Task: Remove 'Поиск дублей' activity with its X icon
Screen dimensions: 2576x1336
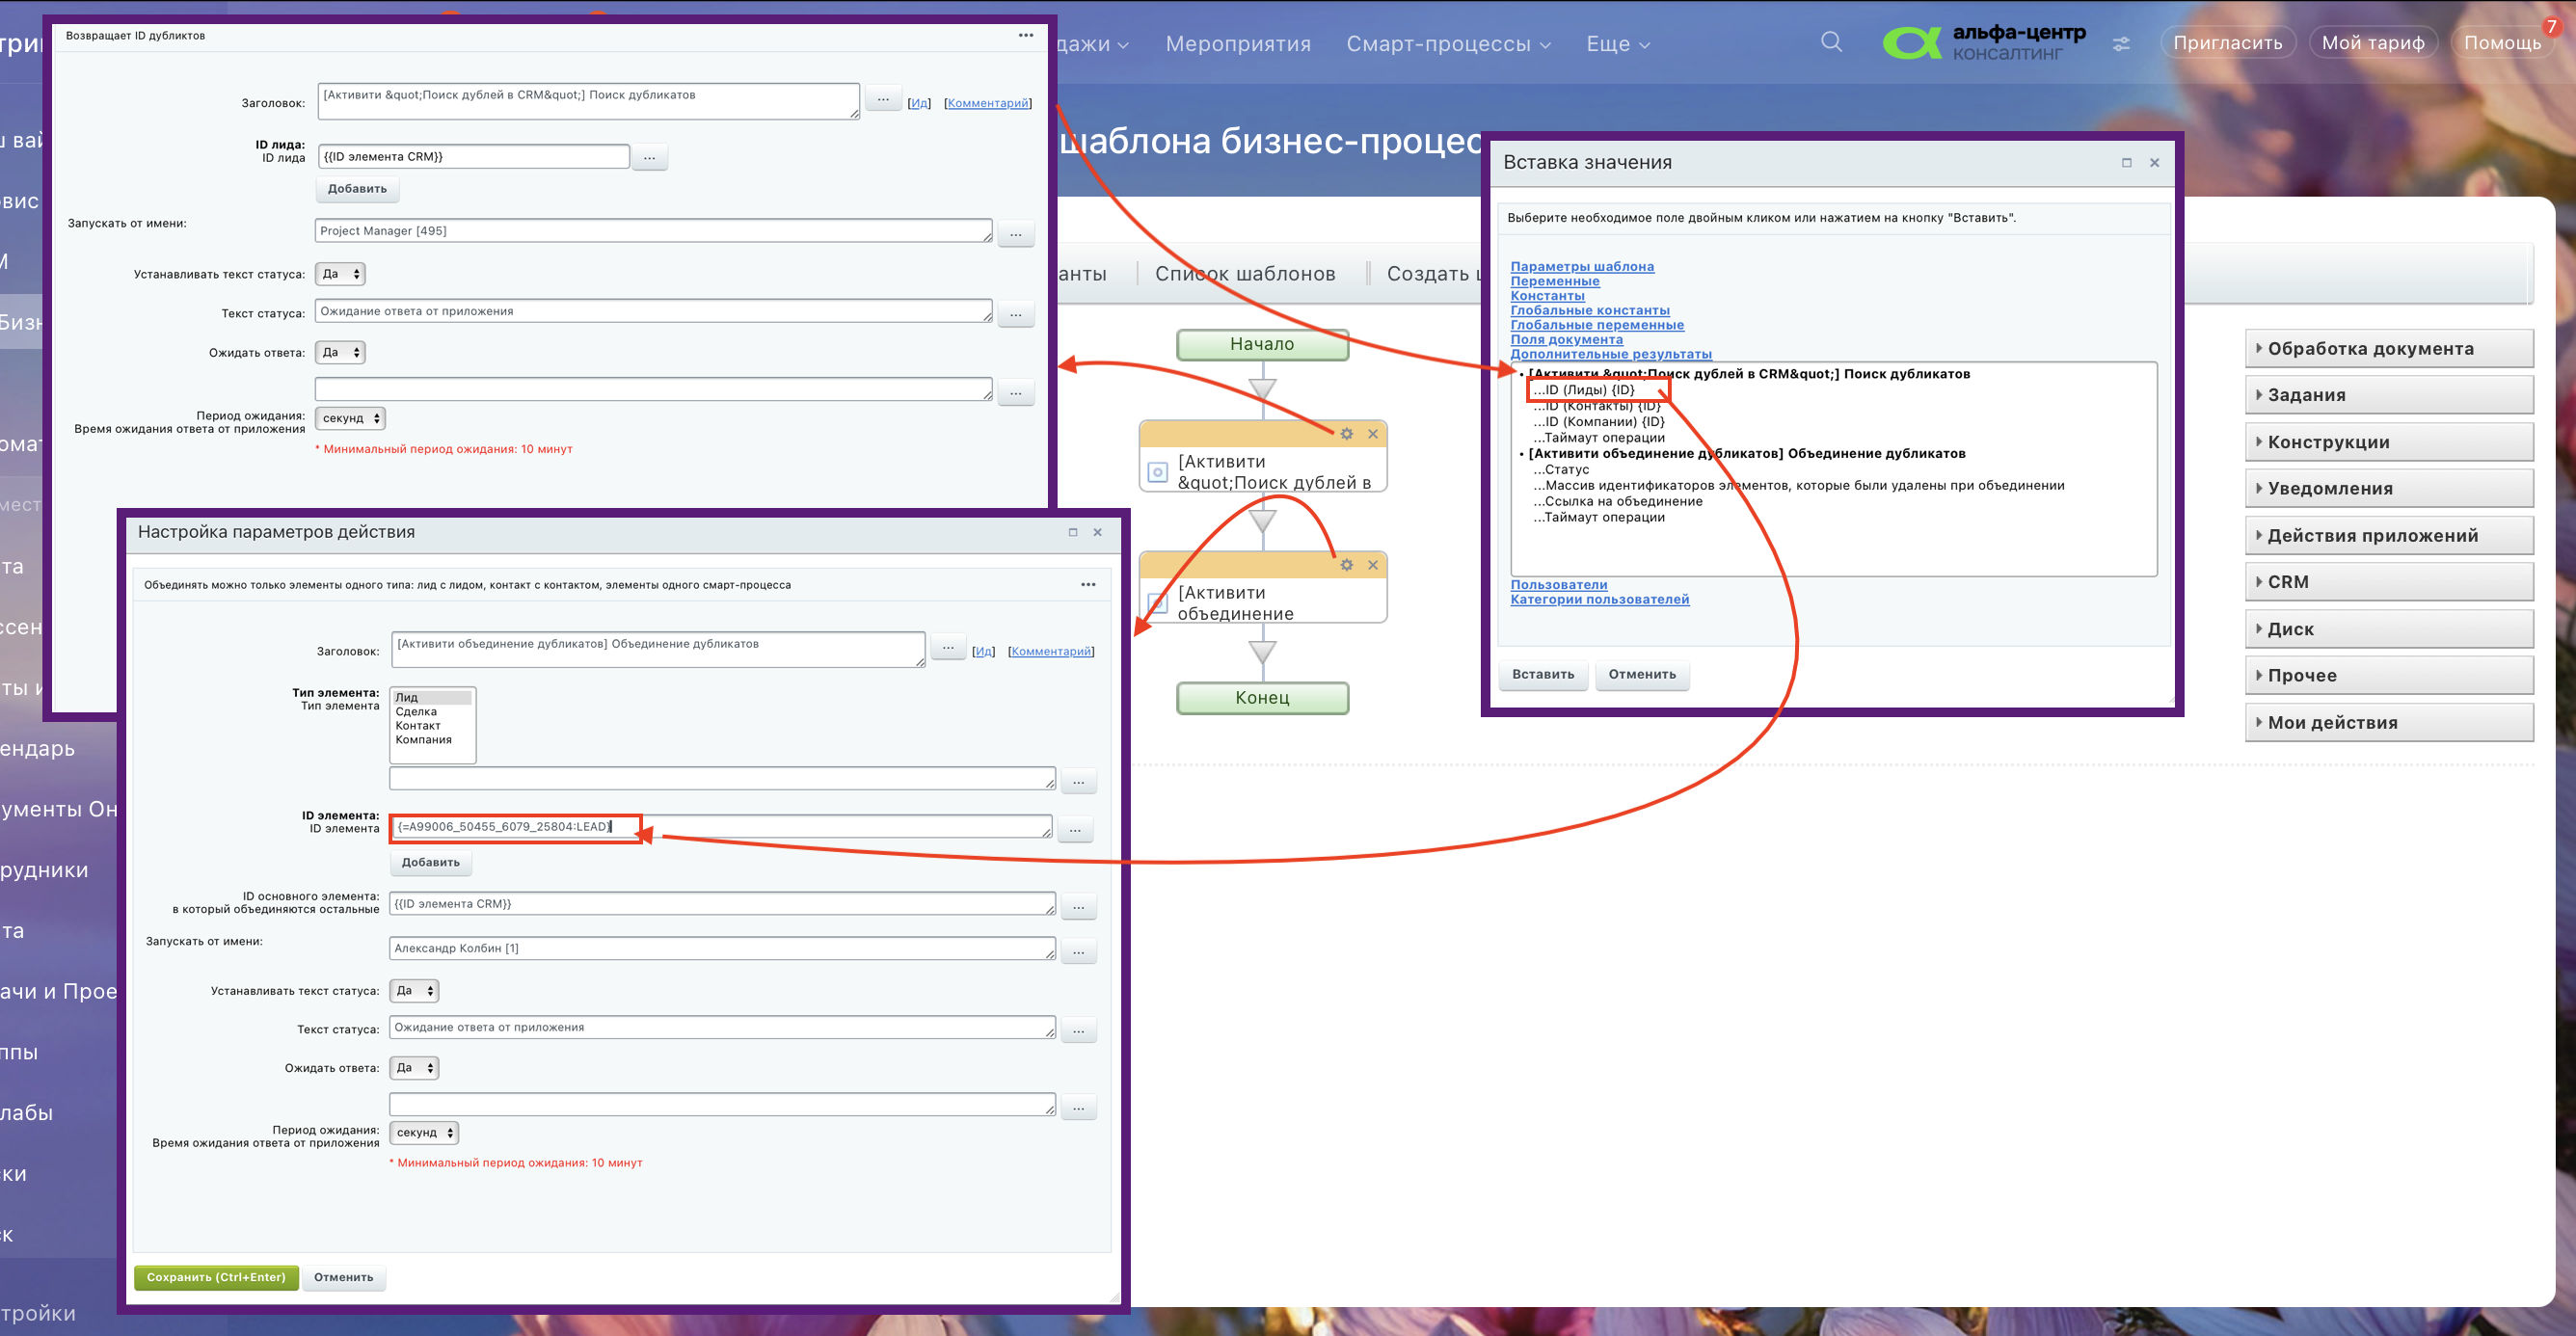Action: coord(1373,434)
